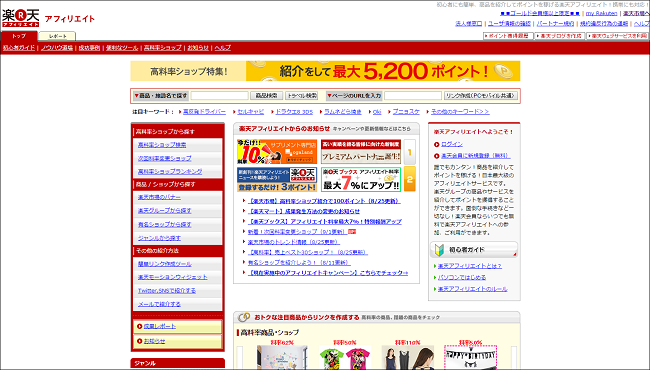
Task: Open the Happy Birthday banner product thumbnail
Action: click(x=471, y=358)
